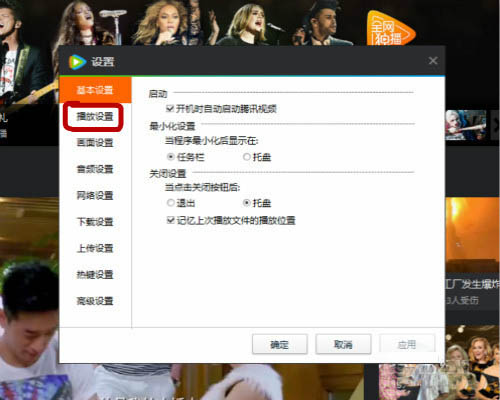Screen dimensions: 500x400
Task: Go to the 网络设置 tab
Action: (x=95, y=195)
